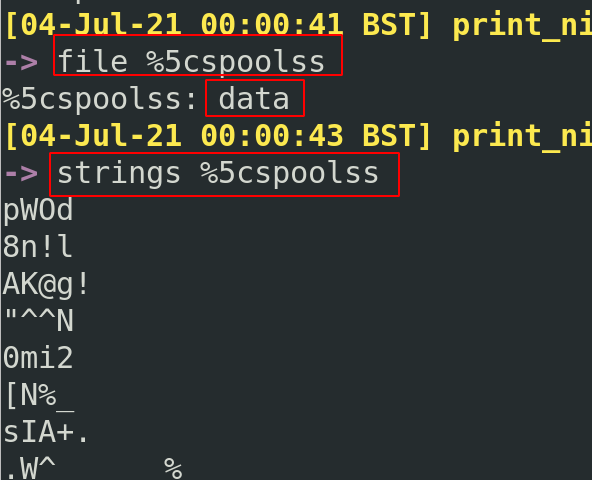Click the lone '%' on last line
This screenshot has height=480, width=592.
[x=173, y=468]
